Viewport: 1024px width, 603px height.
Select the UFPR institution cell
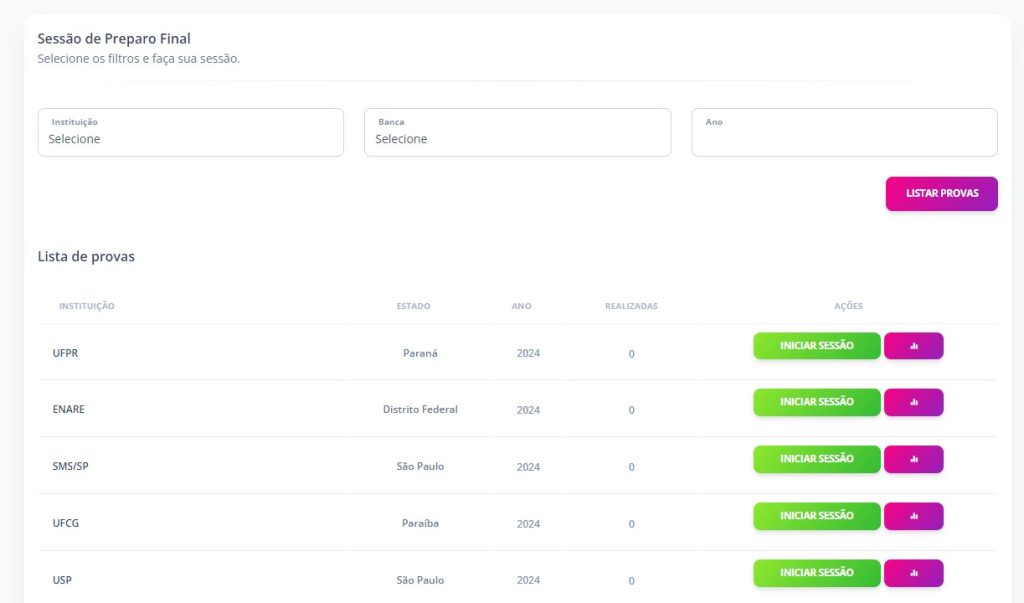point(65,353)
